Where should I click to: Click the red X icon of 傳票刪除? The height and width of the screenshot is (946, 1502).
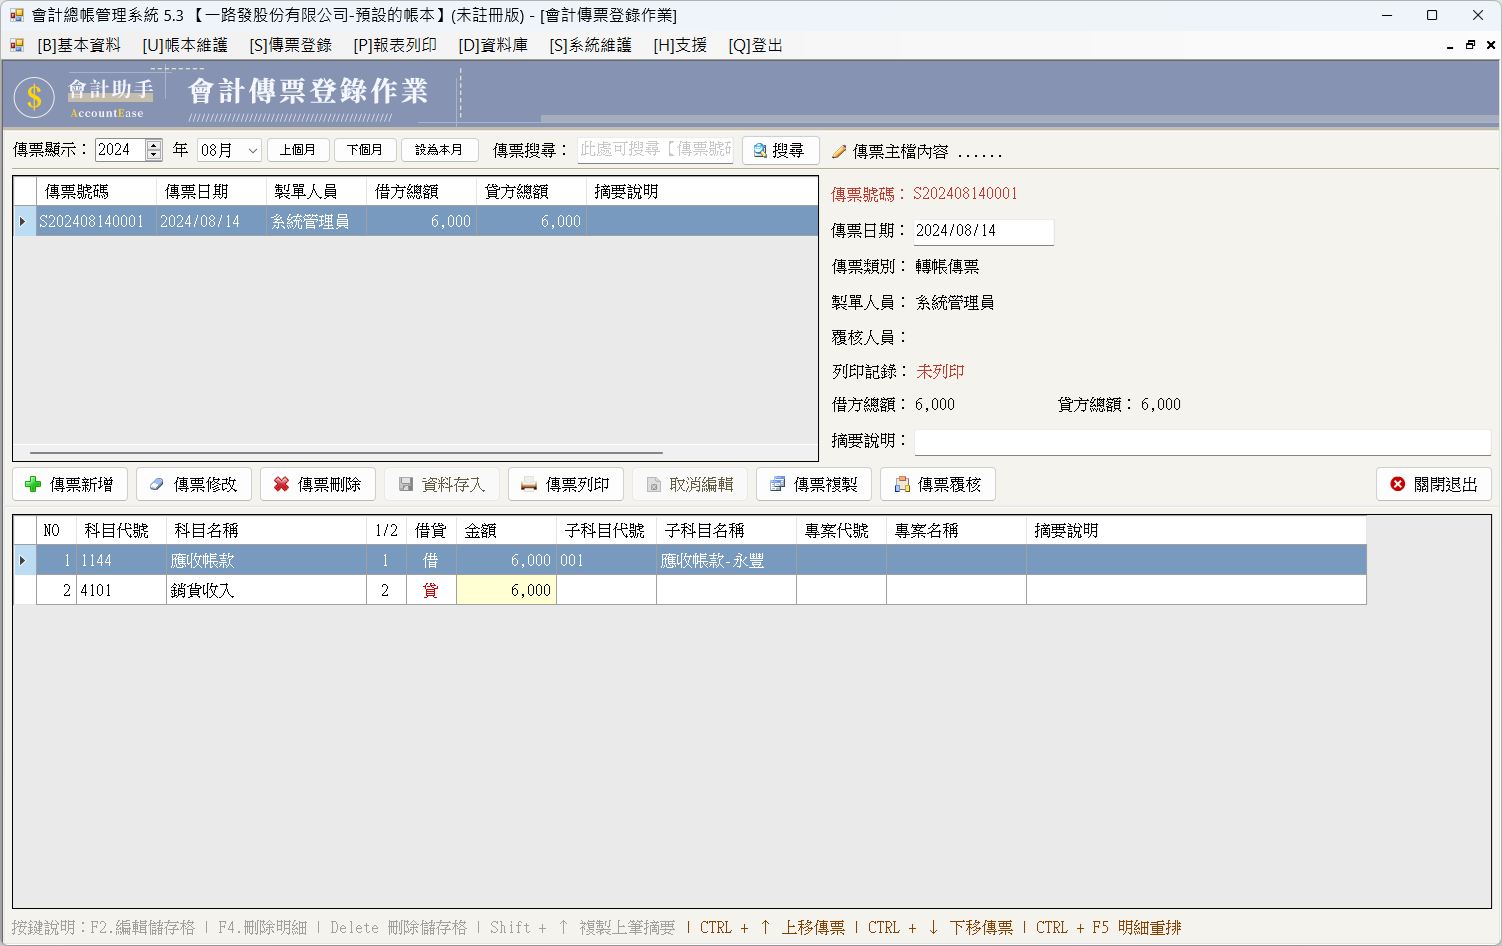[281, 484]
